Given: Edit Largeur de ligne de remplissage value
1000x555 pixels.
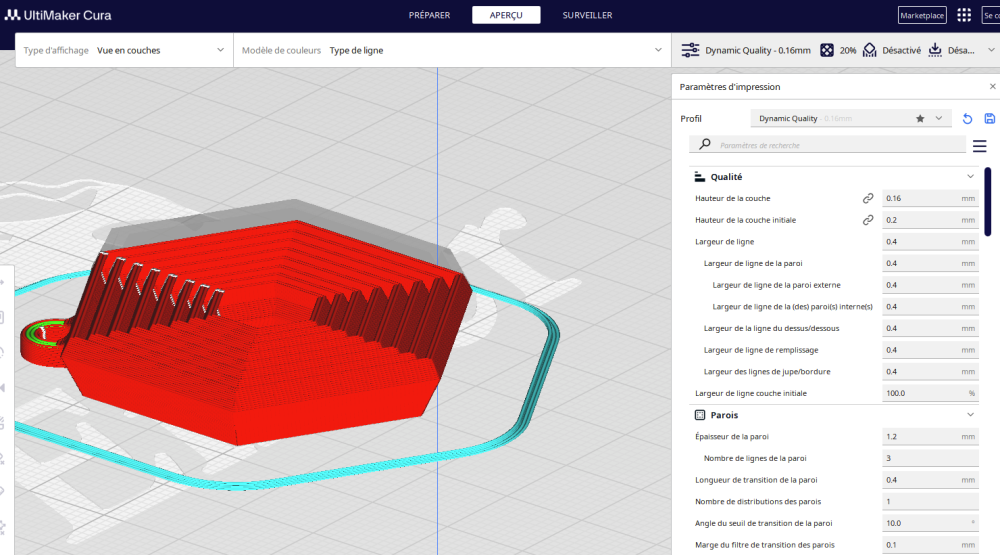Looking at the screenshot, I should (930, 350).
